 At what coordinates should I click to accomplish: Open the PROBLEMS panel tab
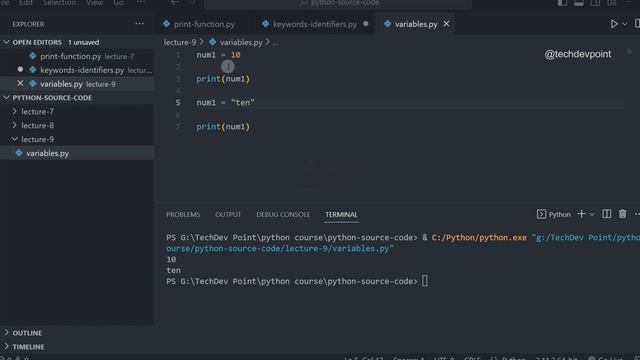point(183,214)
